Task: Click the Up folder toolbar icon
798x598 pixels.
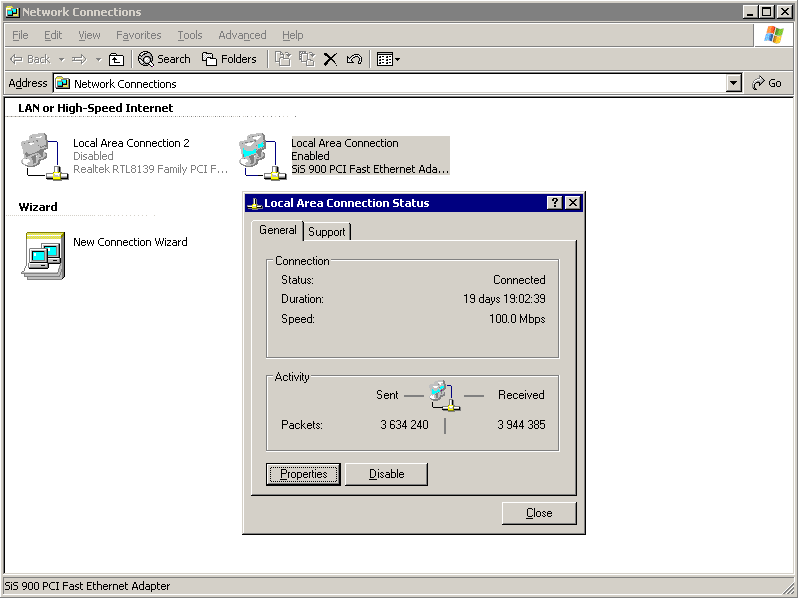Action: point(116,59)
